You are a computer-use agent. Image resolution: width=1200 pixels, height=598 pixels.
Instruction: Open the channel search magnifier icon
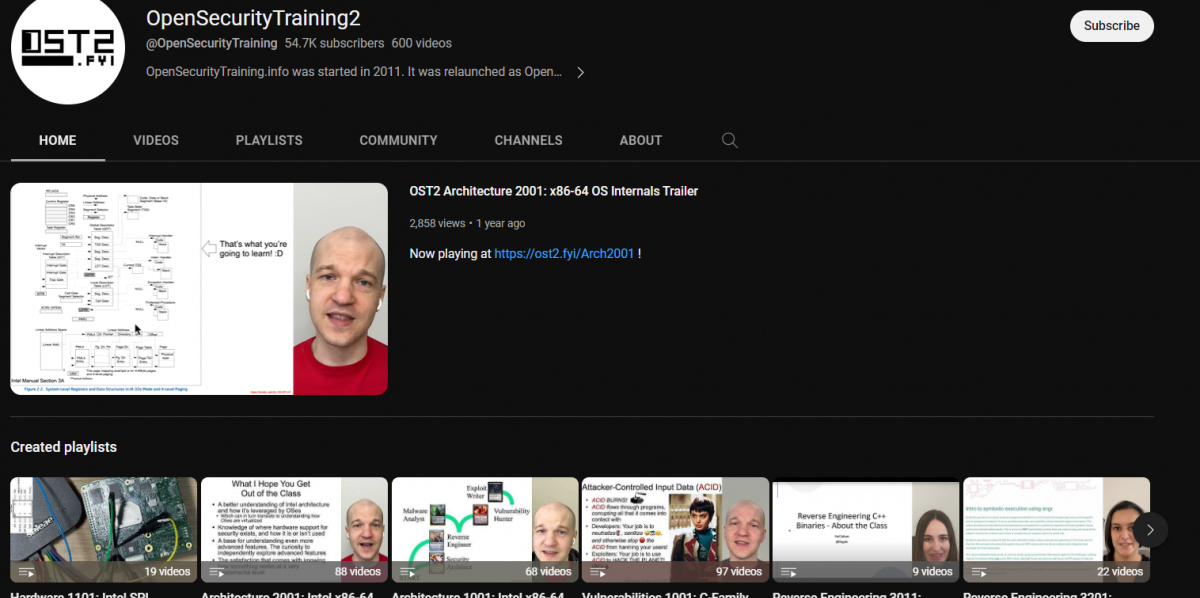(x=730, y=140)
